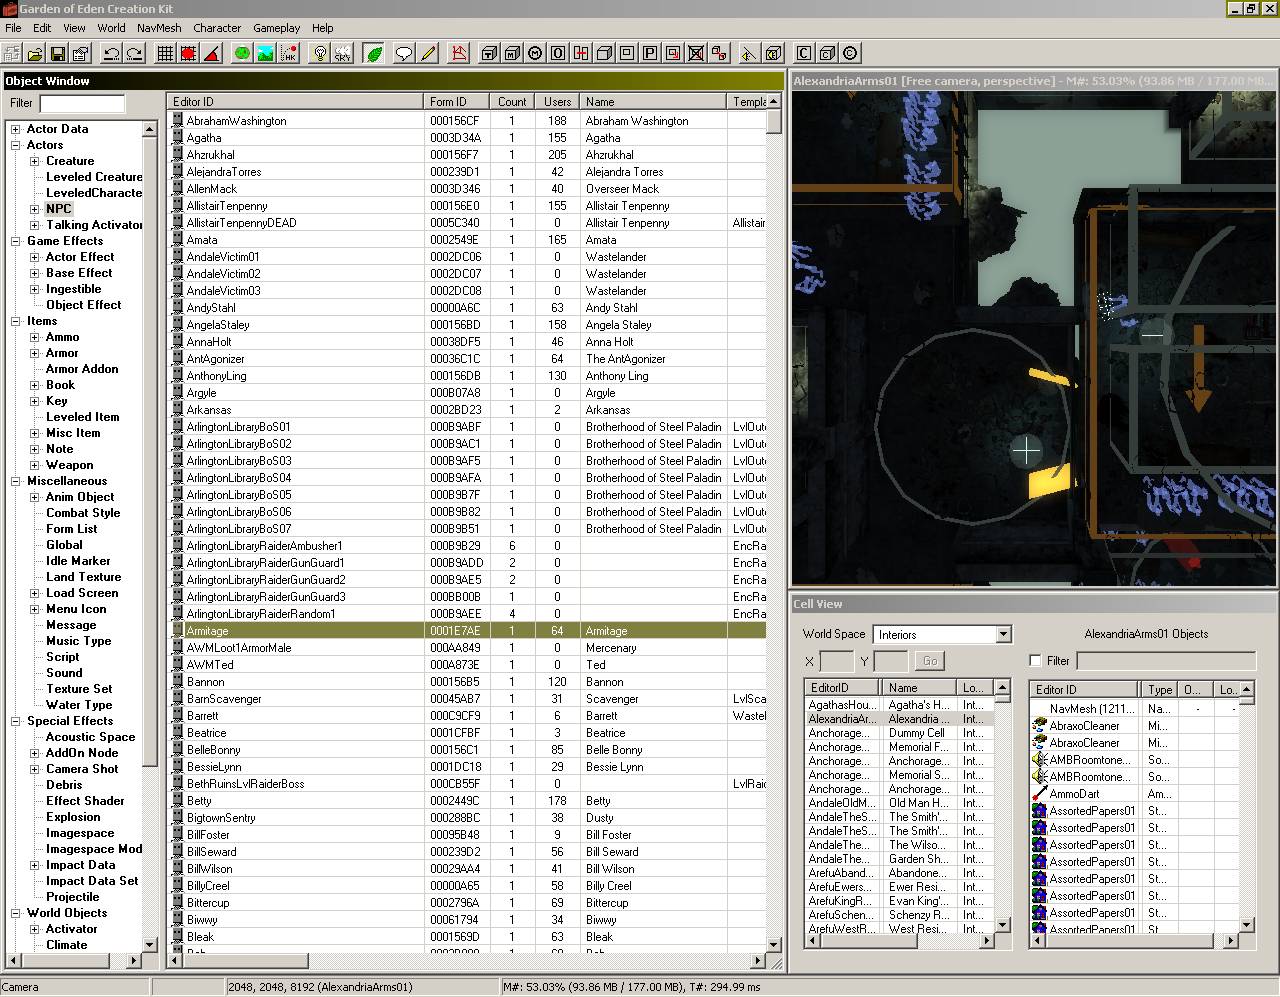
Task: Toggle the Snap to Grid icon
Action: click(x=165, y=53)
